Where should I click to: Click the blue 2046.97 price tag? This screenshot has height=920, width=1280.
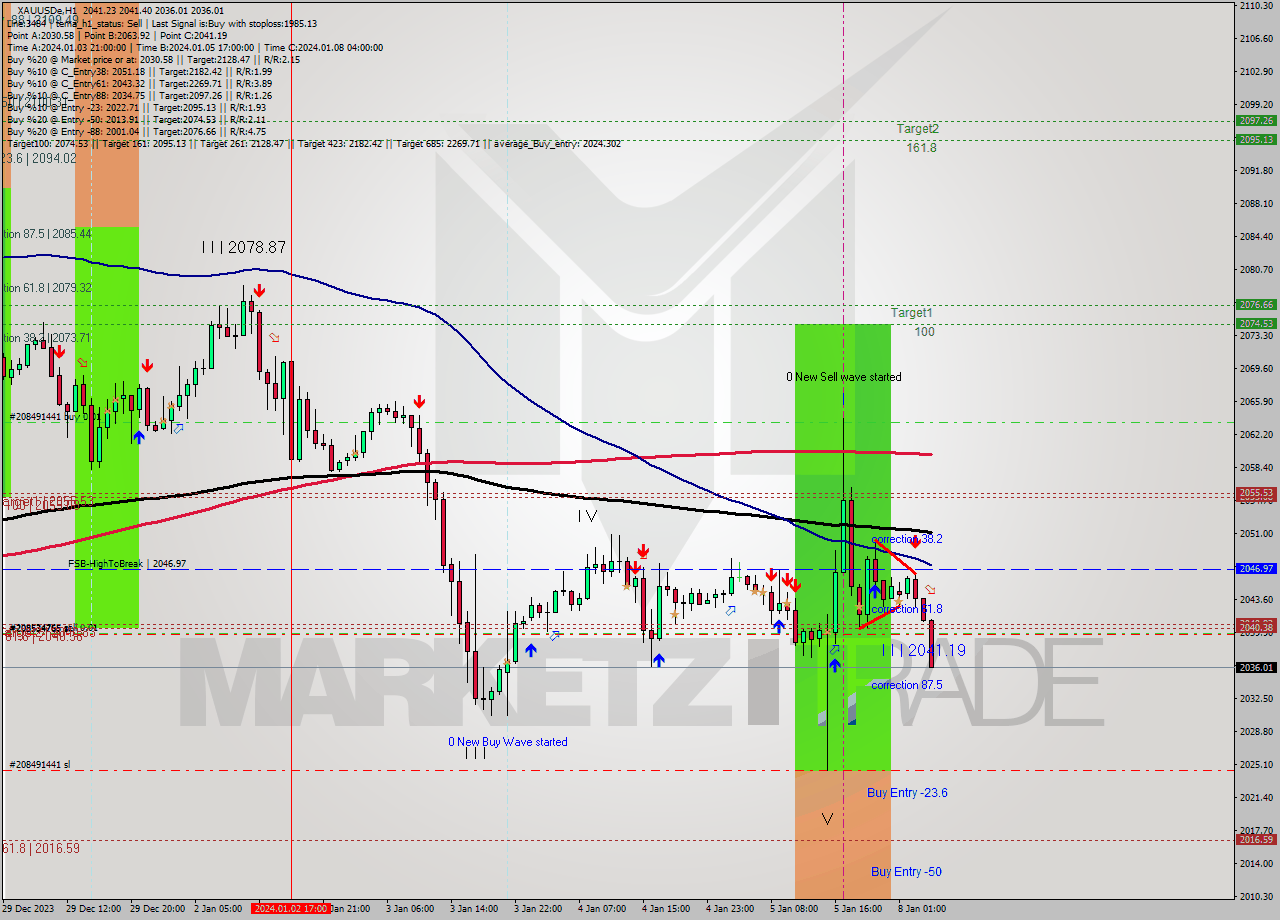1256,568
